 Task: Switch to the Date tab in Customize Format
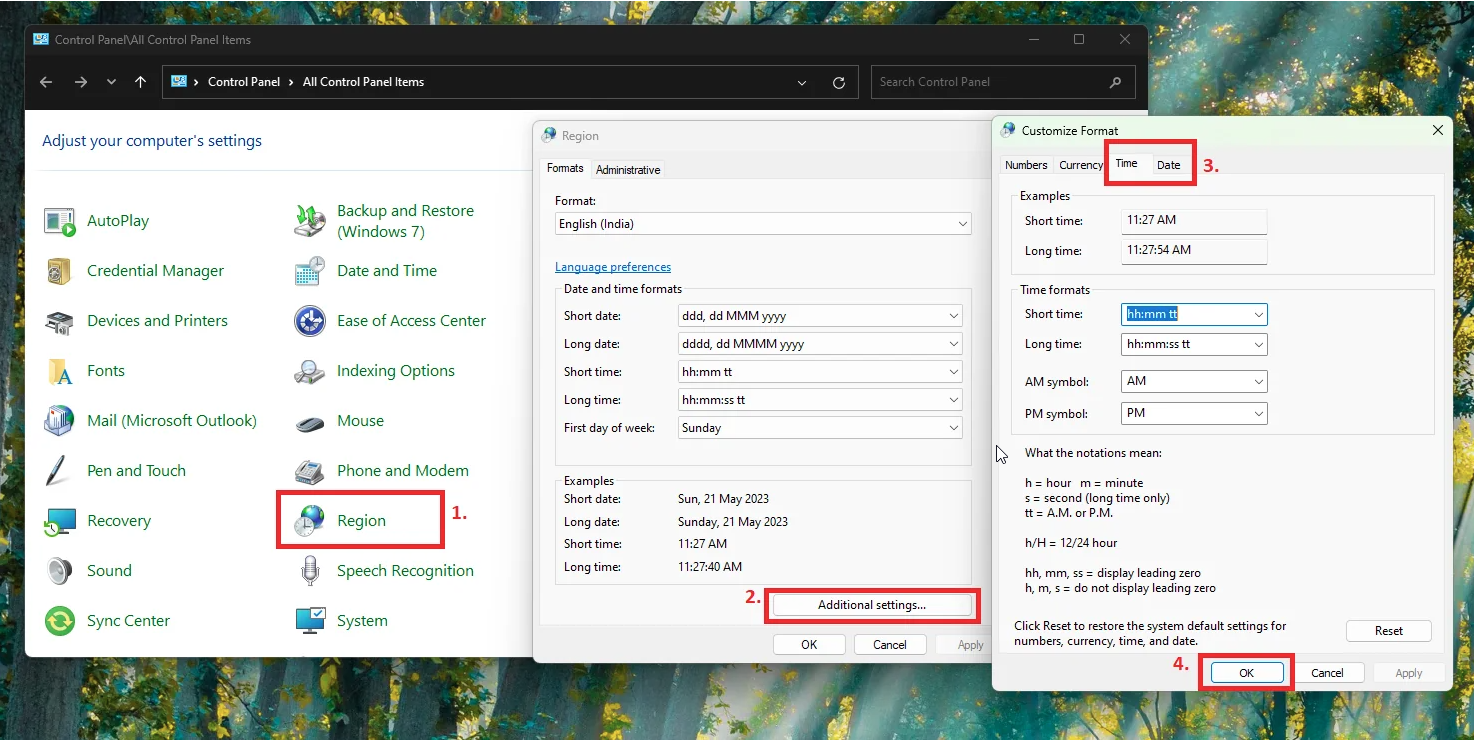[1168, 165]
